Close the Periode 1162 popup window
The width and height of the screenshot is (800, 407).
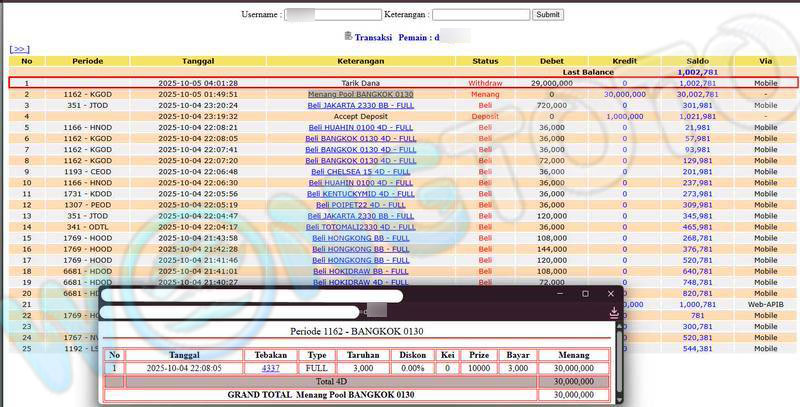click(612, 294)
